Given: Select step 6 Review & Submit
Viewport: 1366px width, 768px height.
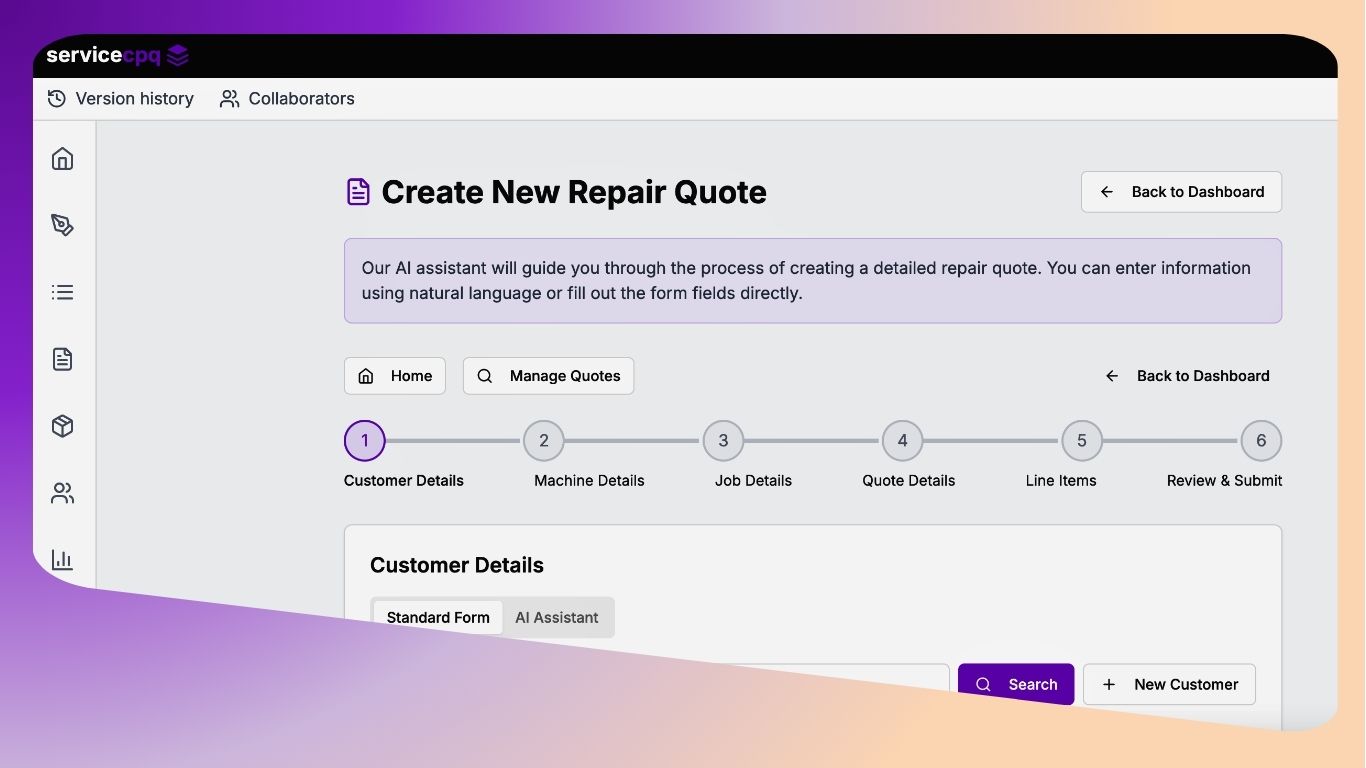Looking at the screenshot, I should click(1261, 441).
